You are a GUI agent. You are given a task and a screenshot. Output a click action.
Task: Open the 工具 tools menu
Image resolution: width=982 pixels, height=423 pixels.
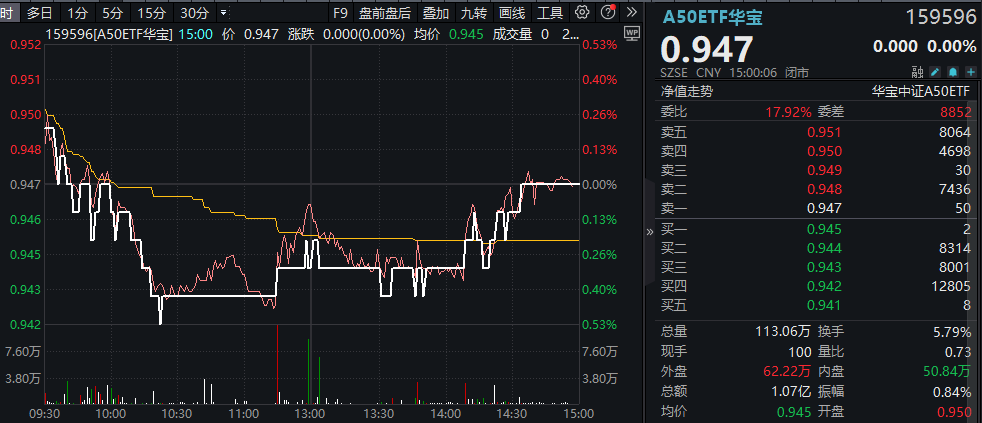pos(550,13)
